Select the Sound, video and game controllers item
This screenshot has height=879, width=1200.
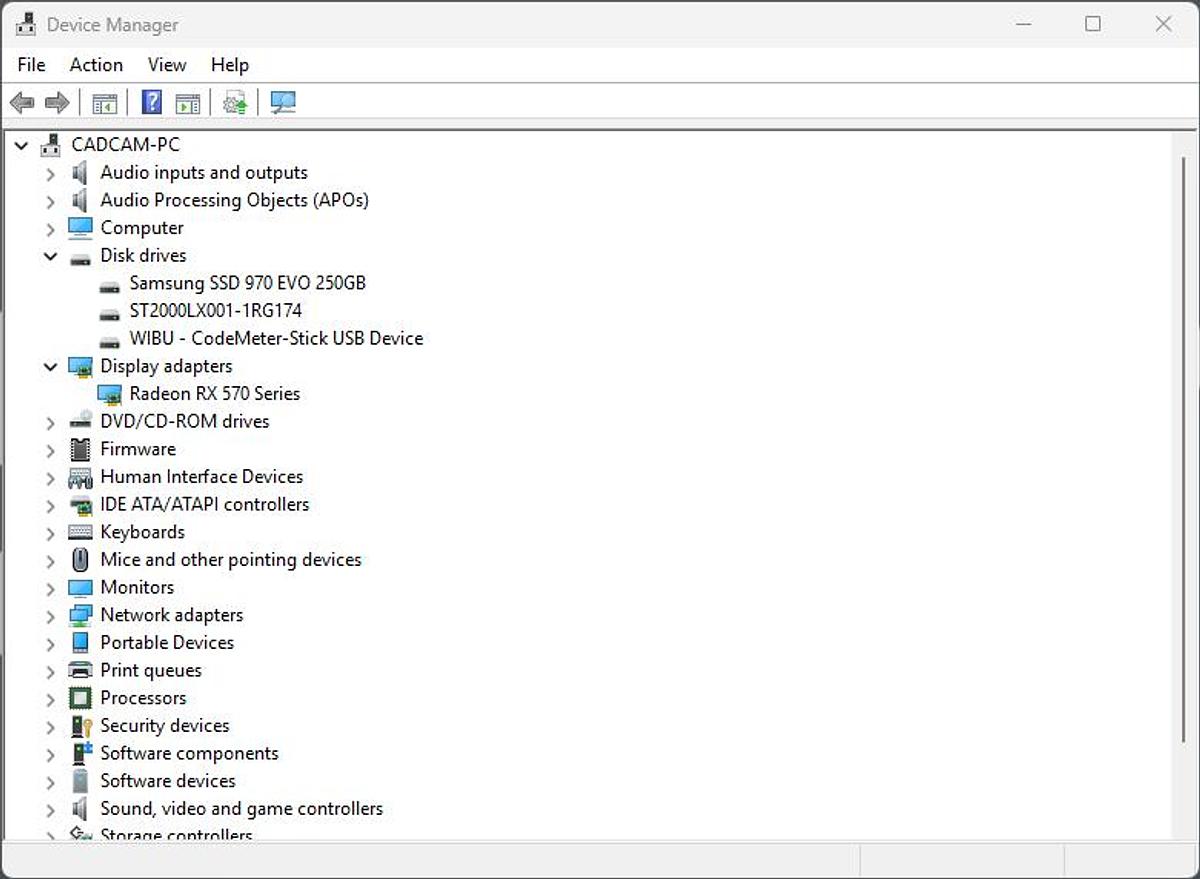click(x=241, y=809)
